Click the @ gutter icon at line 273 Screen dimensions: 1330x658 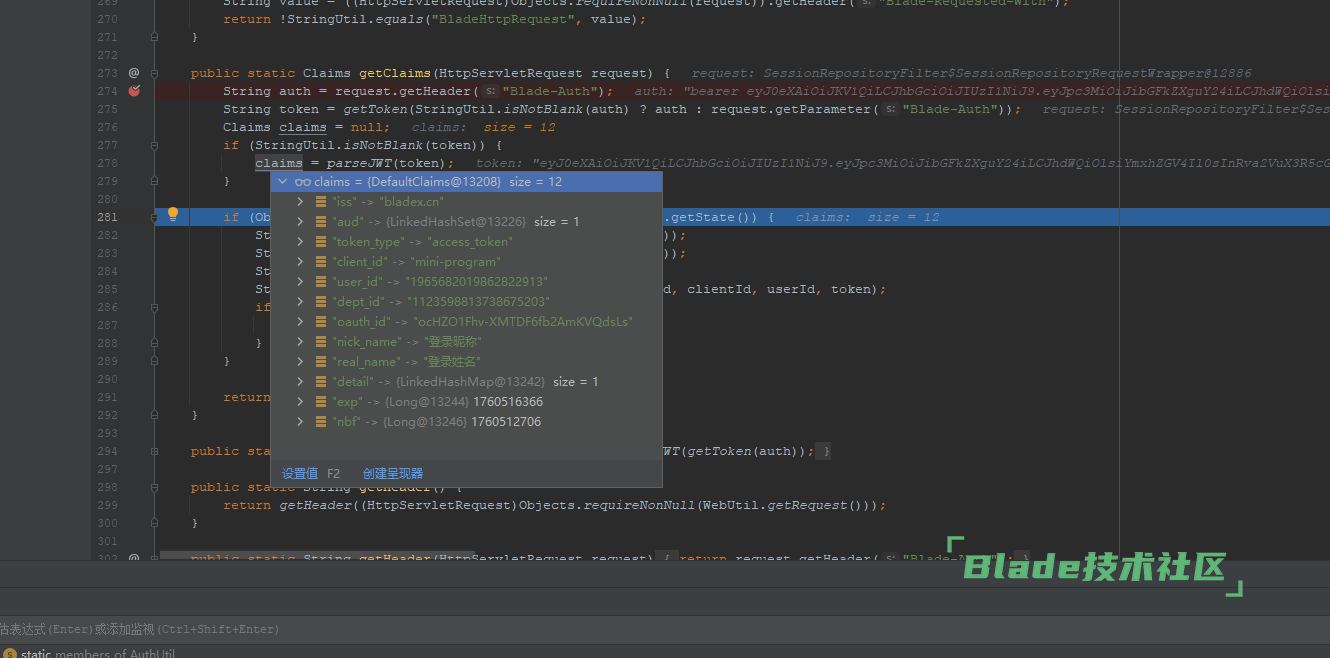pyautogui.click(x=134, y=73)
